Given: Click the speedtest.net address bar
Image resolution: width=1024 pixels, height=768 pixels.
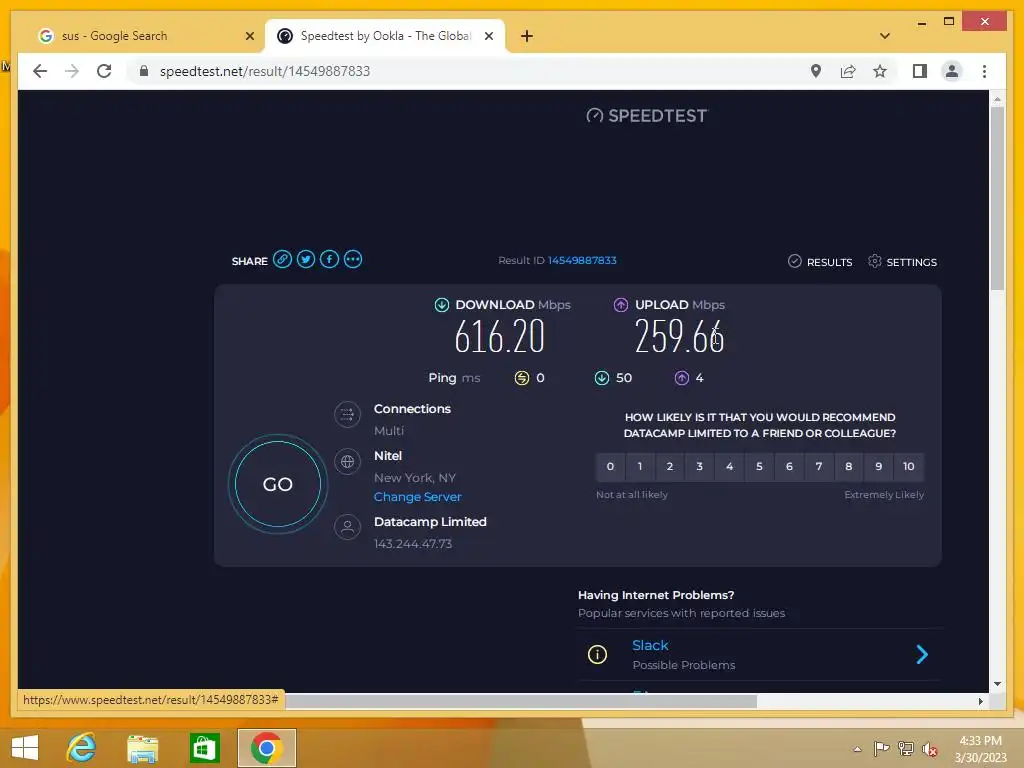Looking at the screenshot, I should tap(470, 71).
